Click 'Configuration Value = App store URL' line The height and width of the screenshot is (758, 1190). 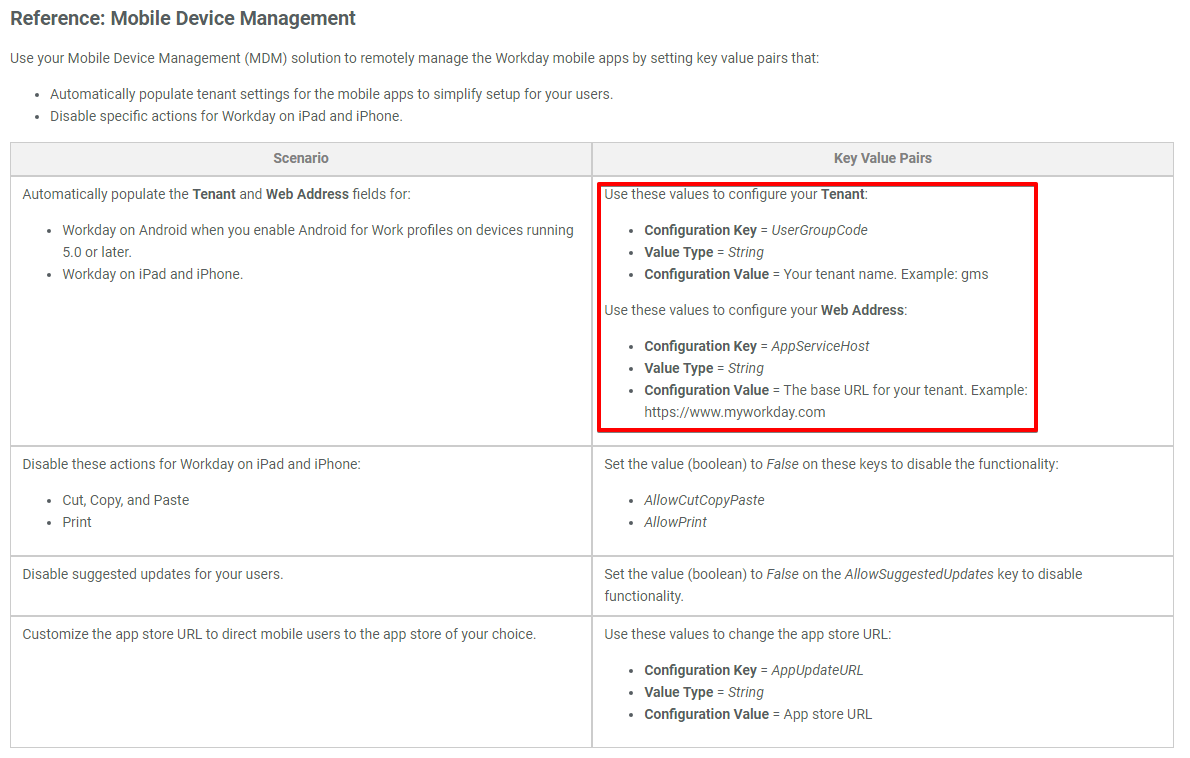(x=758, y=715)
